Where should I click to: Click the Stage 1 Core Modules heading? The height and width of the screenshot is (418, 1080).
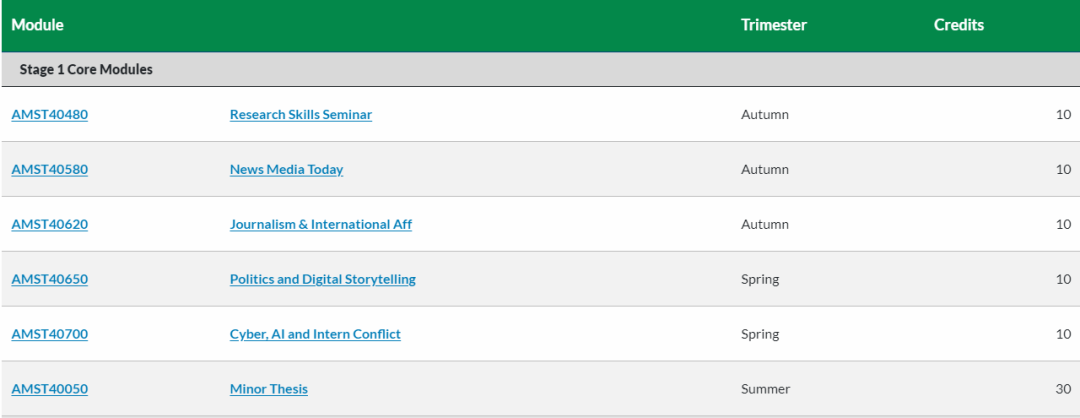[x=86, y=70]
